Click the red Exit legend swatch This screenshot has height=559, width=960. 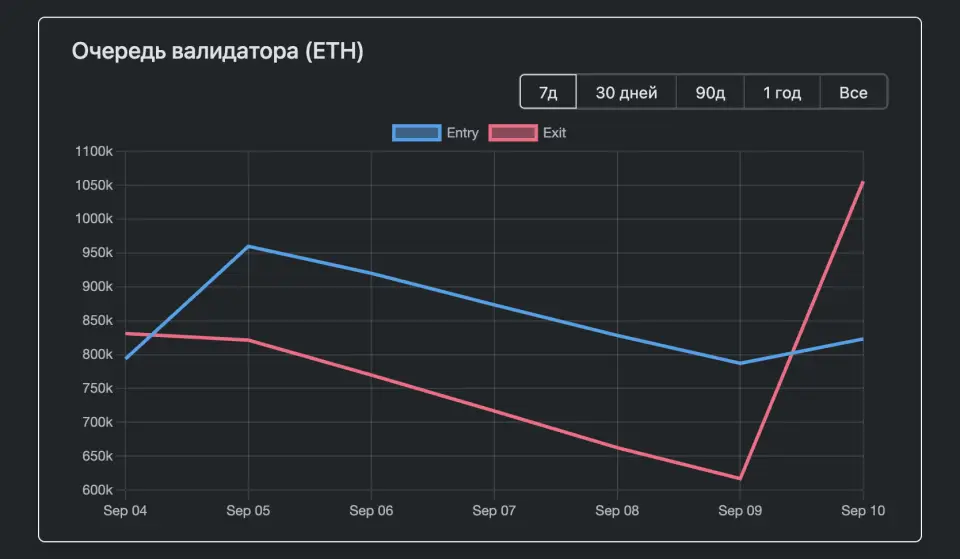512,132
